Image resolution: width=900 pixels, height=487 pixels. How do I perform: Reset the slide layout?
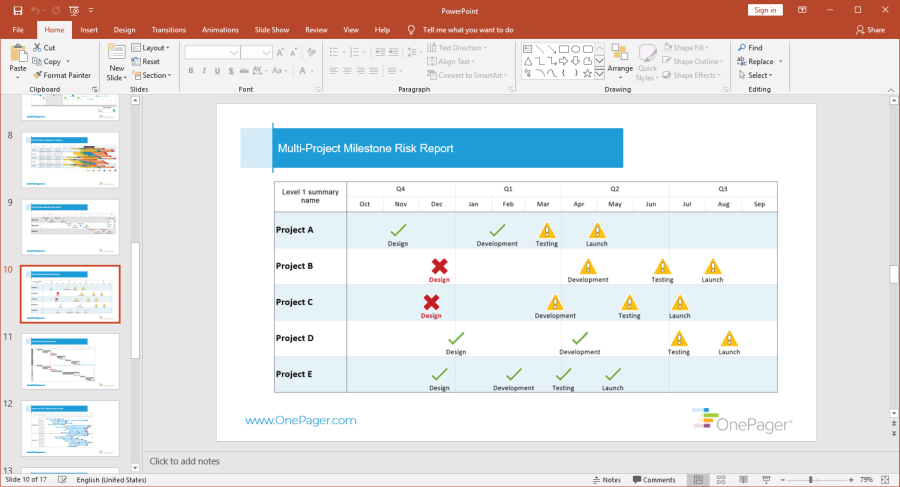click(146, 61)
